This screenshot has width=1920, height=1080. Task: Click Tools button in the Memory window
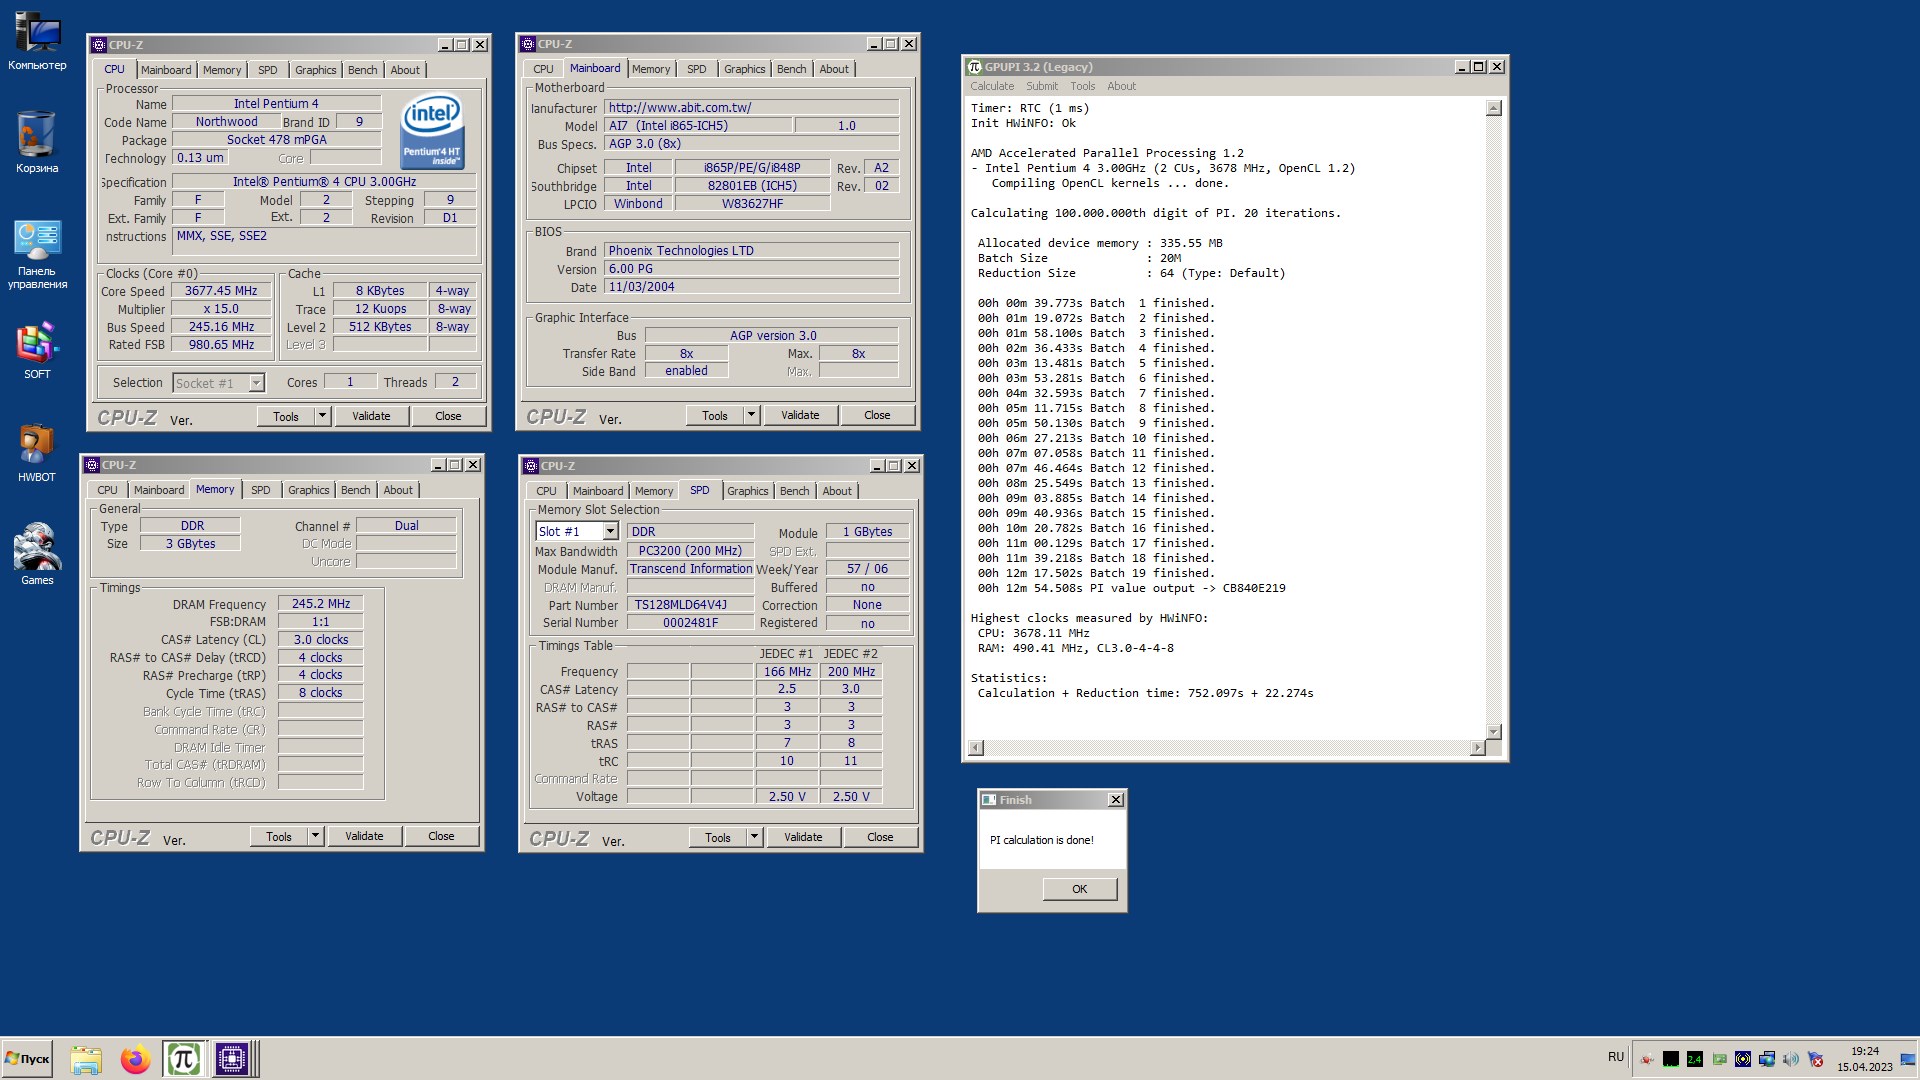click(x=279, y=836)
